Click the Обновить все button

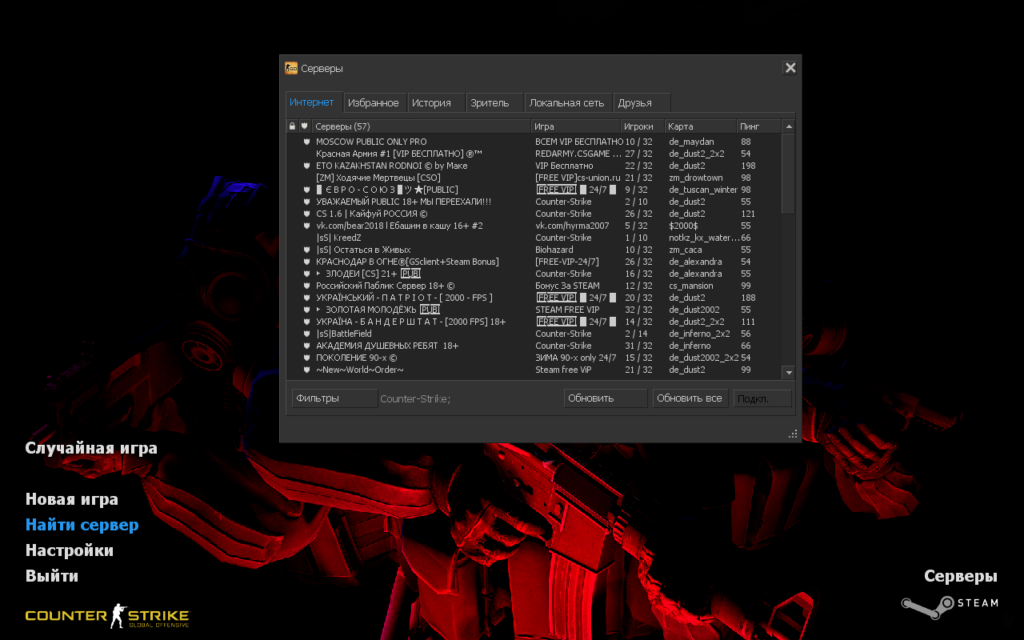(x=690, y=398)
